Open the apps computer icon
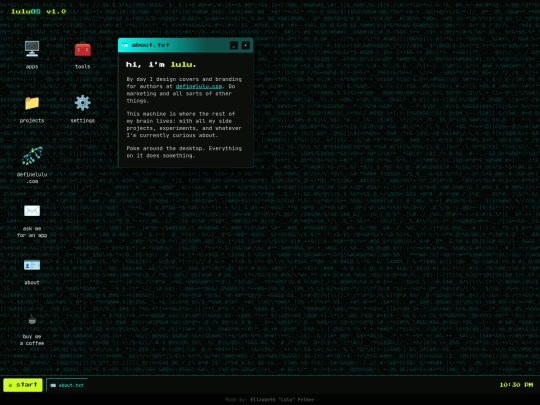Screen dimensions: 540x405 pyautogui.click(x=32, y=49)
